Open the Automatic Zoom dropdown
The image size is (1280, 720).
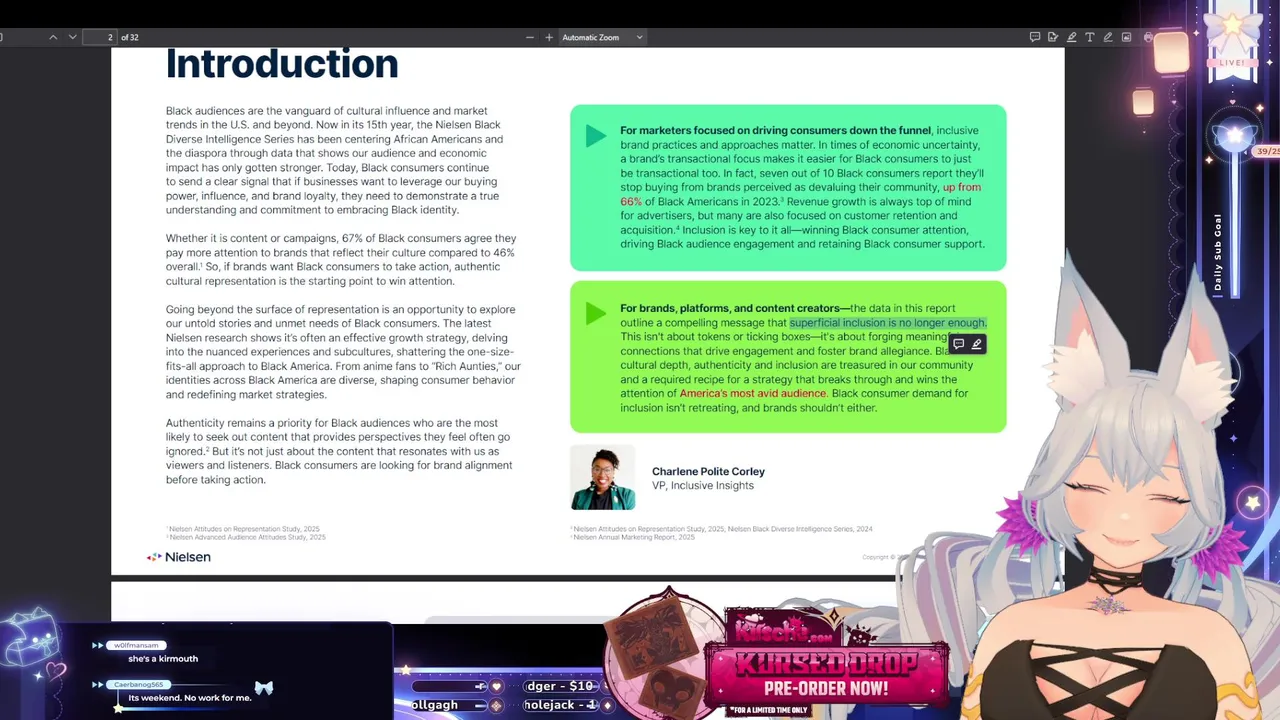pyautogui.click(x=602, y=37)
